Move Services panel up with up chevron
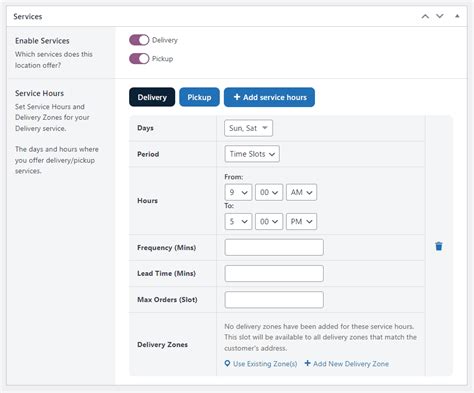 425,16
